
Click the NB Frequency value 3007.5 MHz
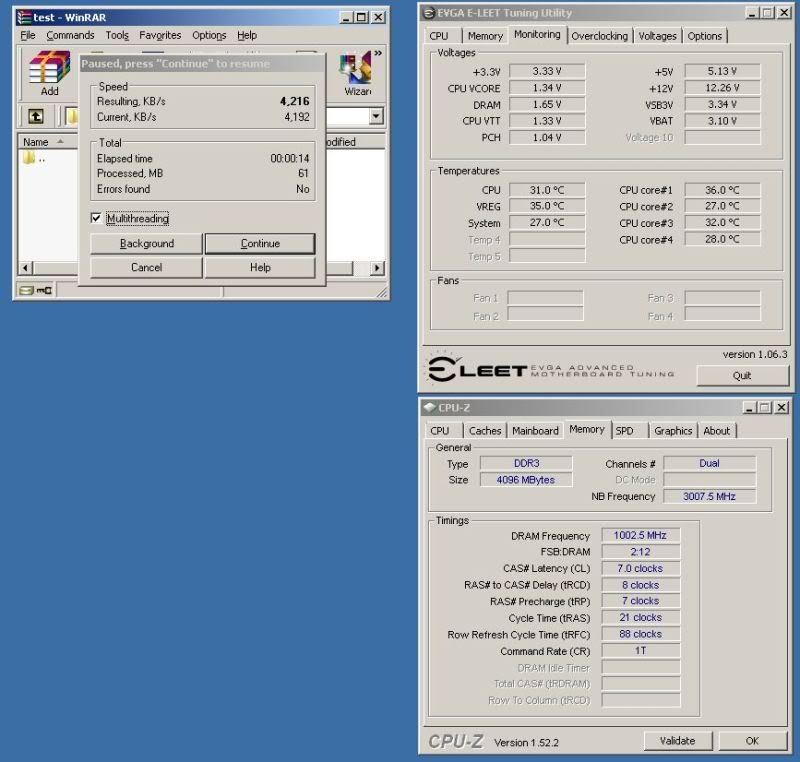709,496
